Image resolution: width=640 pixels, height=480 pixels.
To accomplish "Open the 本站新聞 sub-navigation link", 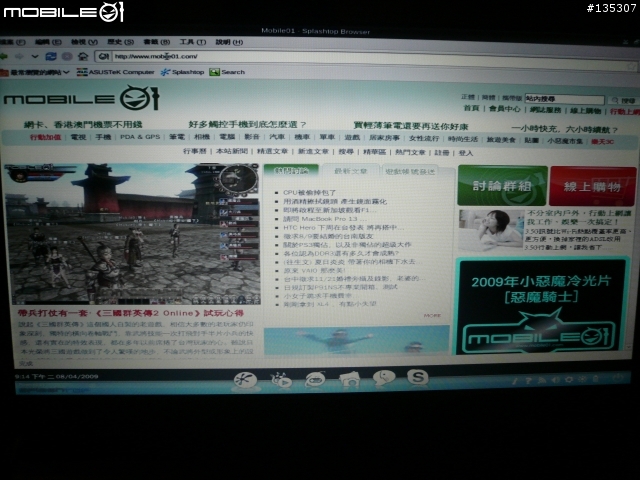I will click(231, 151).
